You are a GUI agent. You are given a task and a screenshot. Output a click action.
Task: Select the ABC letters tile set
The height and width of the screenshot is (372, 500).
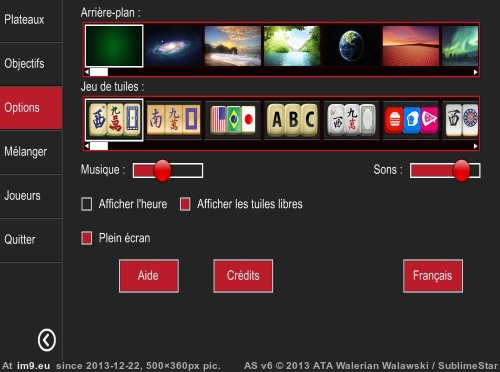tap(292, 120)
